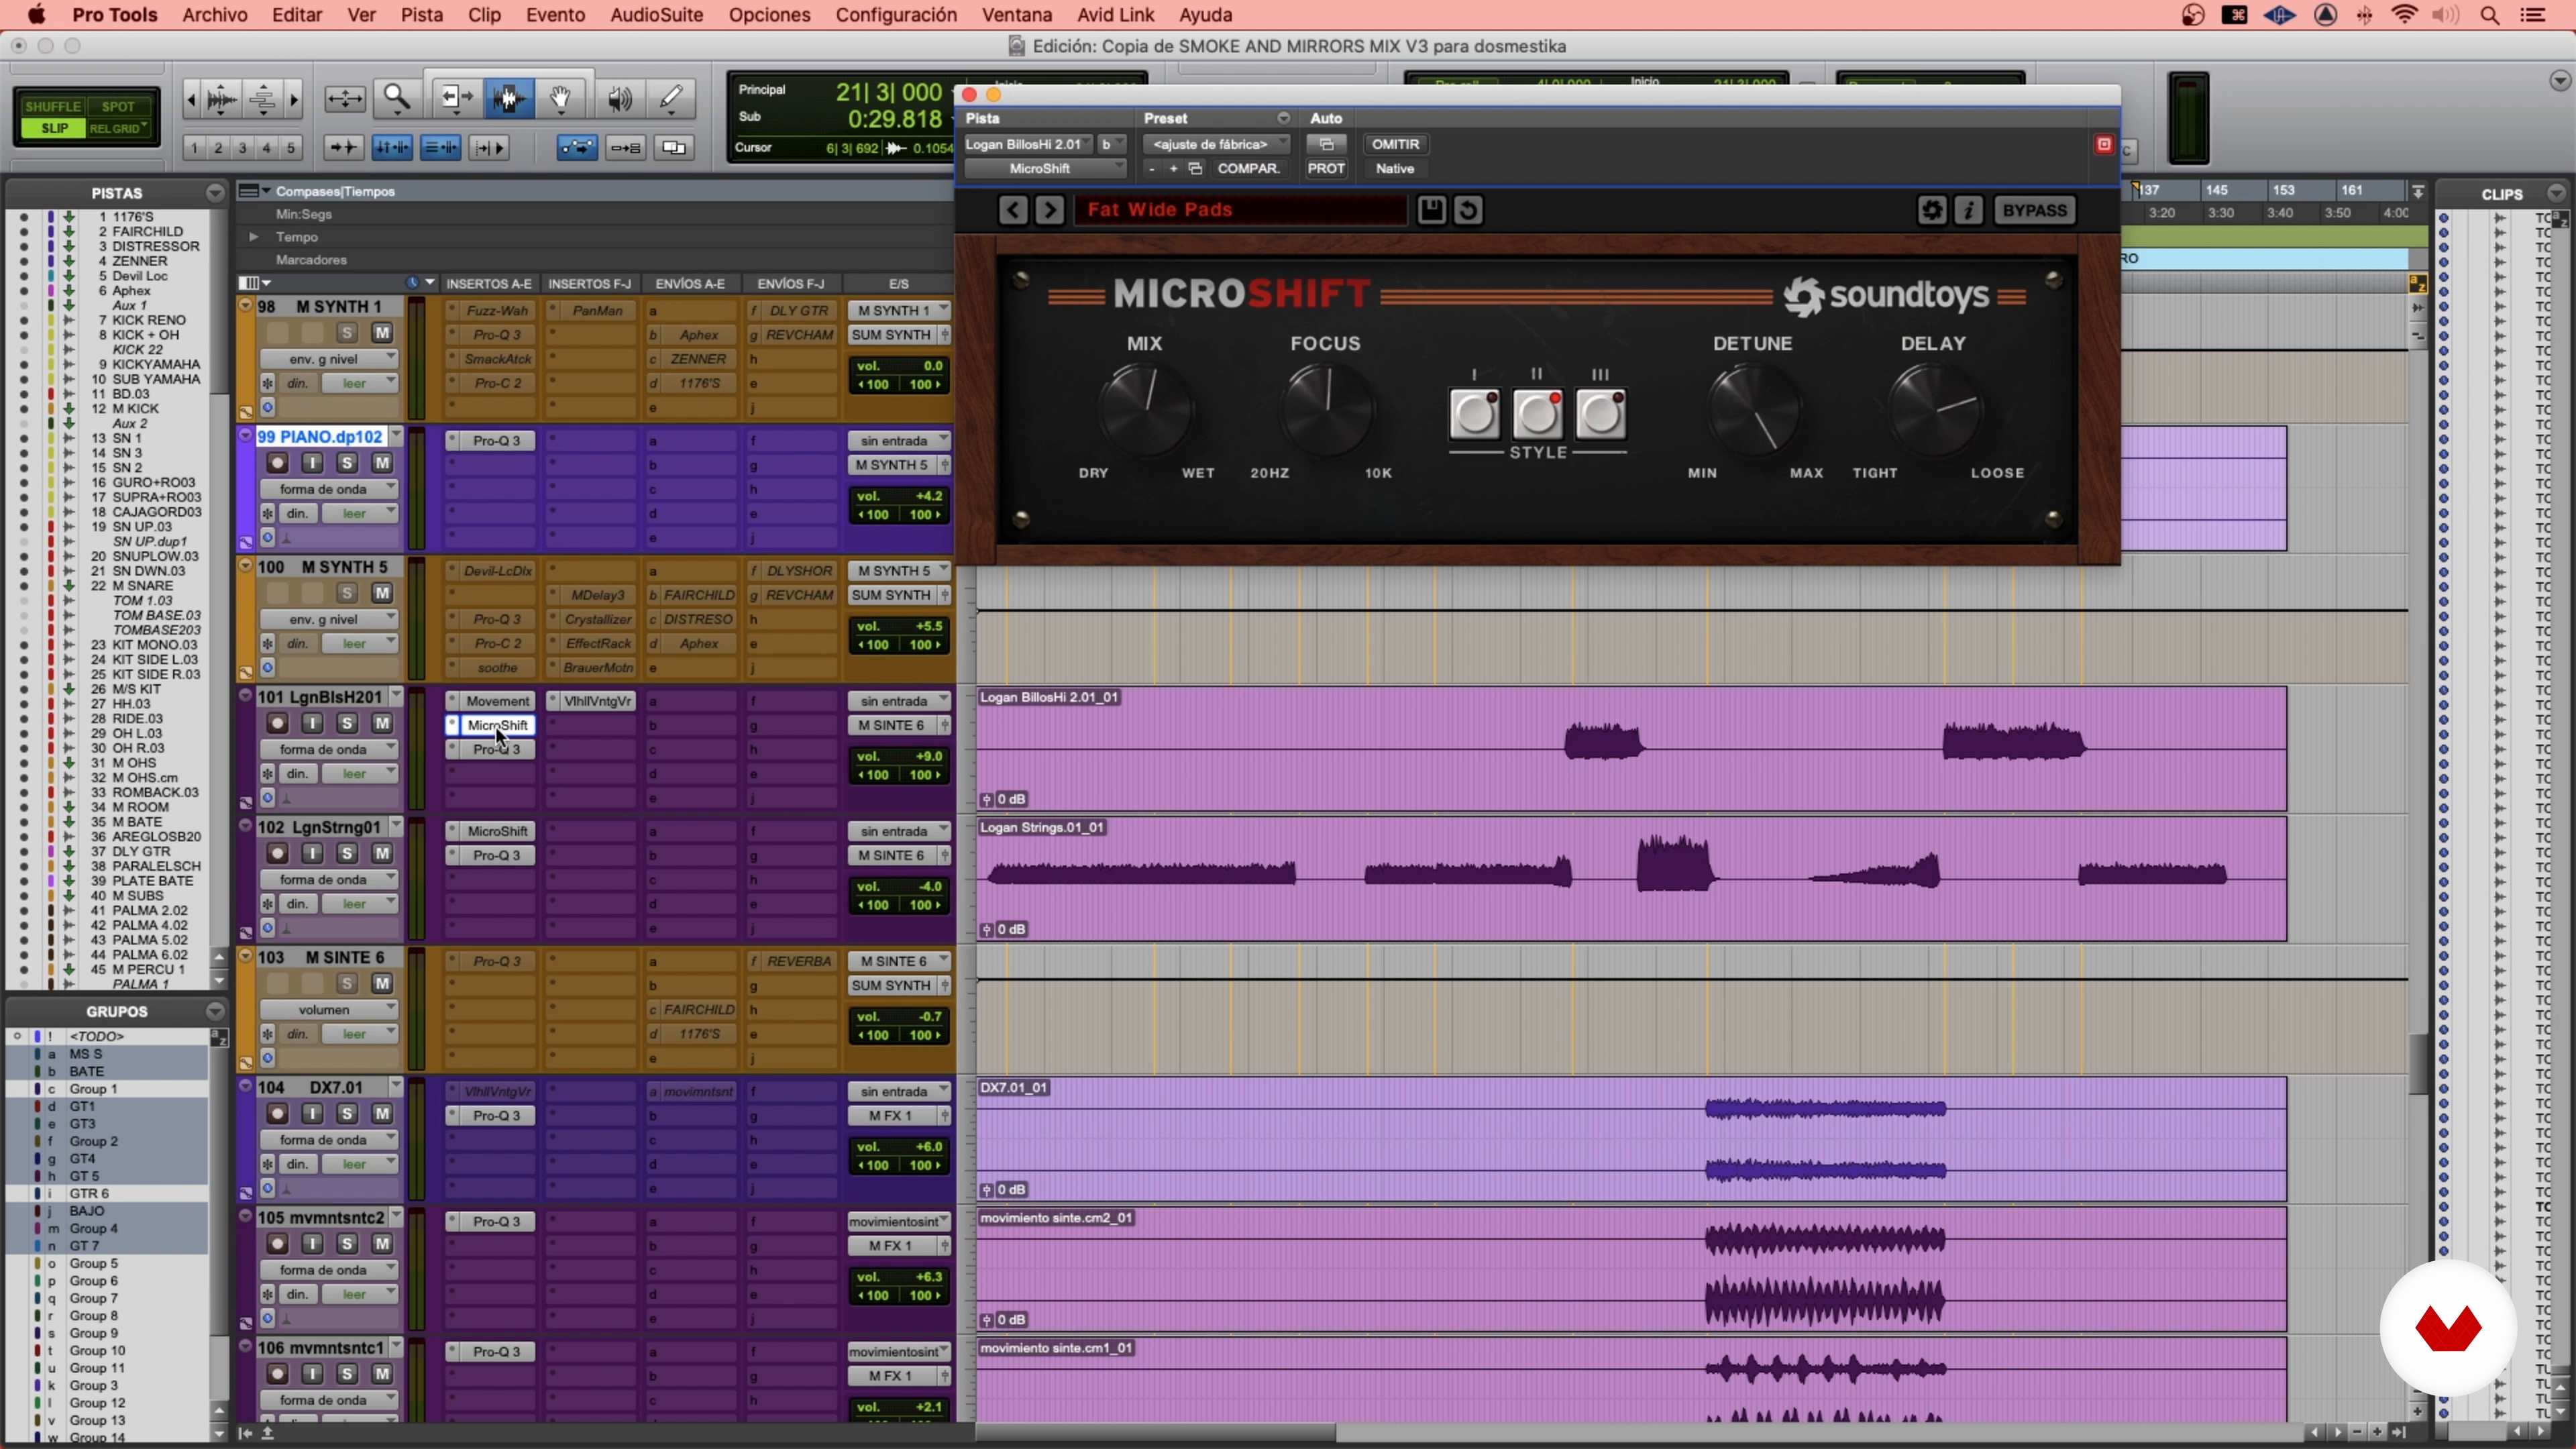The image size is (2576, 1449).
Task: Mute track 98 M SYNTH 1
Action: (382, 333)
